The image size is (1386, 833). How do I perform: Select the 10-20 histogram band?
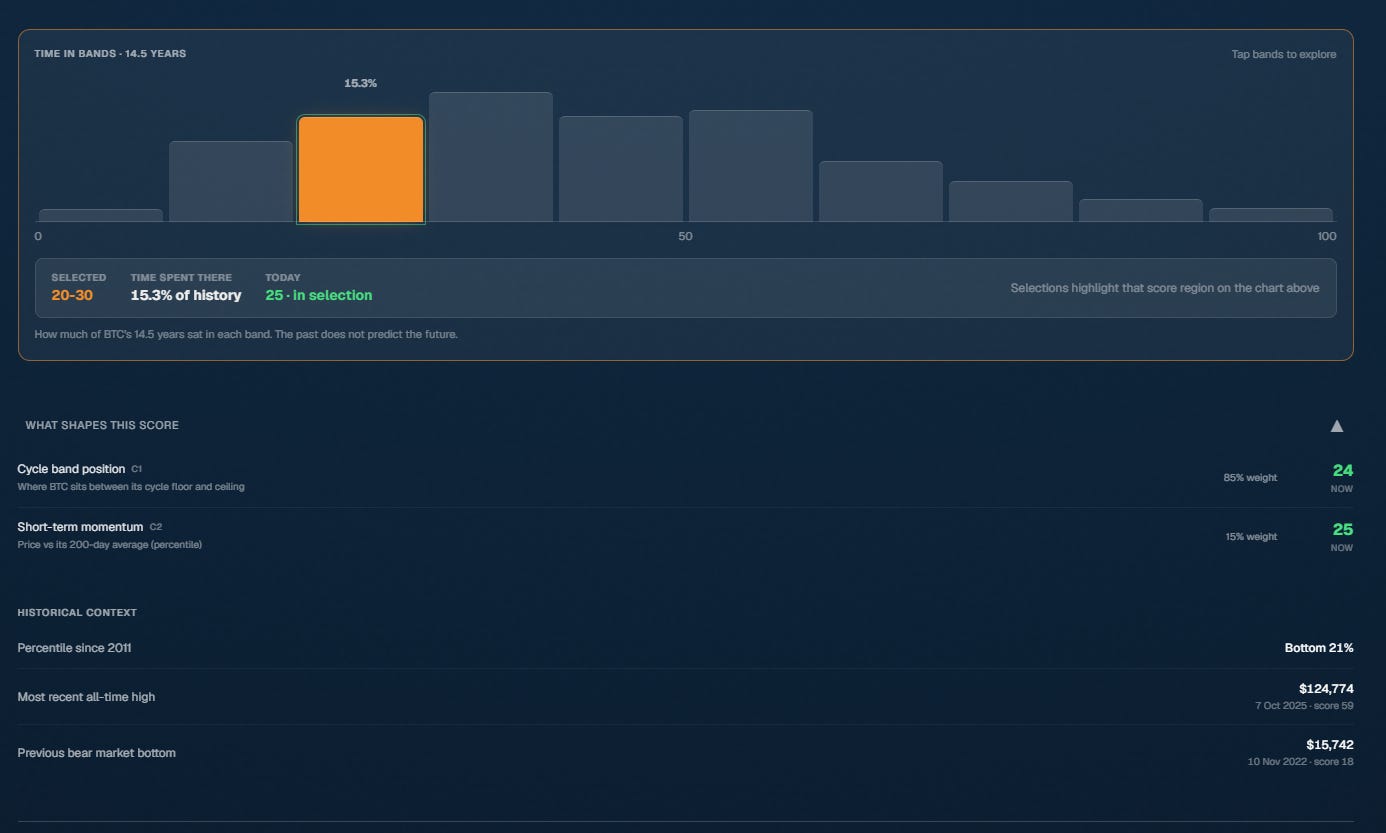(231, 181)
